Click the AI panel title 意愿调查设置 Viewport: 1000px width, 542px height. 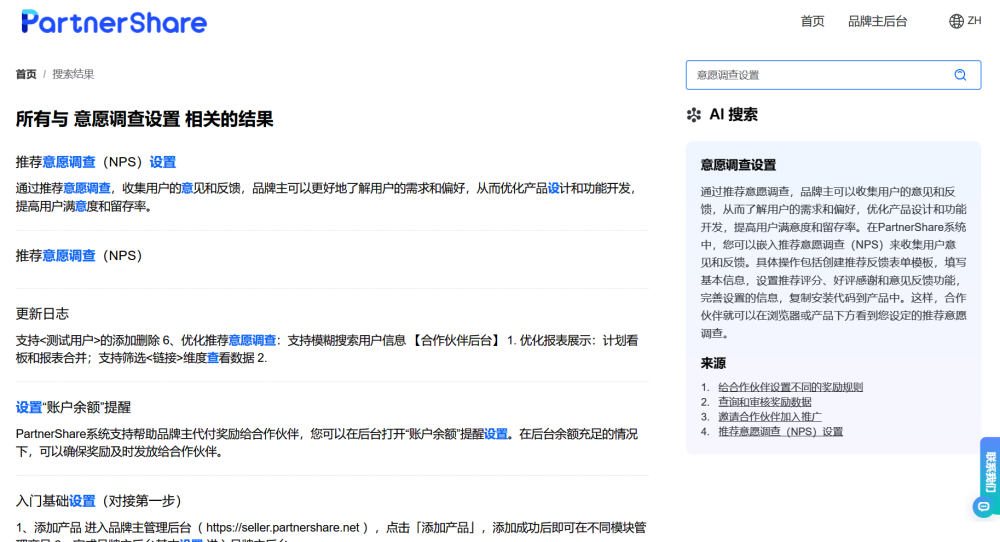tap(738, 165)
